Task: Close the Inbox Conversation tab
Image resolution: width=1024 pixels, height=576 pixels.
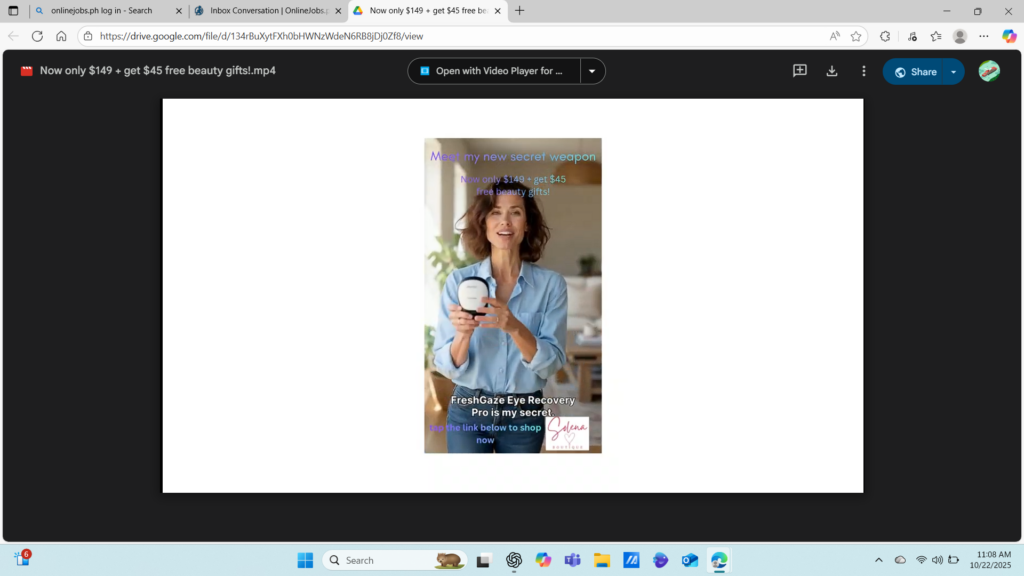Action: pos(338,11)
